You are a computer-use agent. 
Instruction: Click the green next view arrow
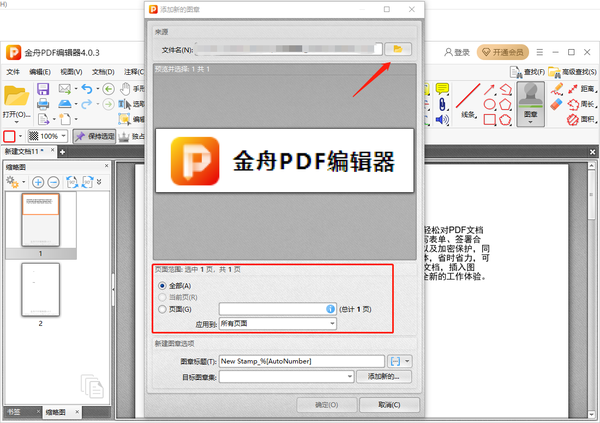tap(109, 104)
